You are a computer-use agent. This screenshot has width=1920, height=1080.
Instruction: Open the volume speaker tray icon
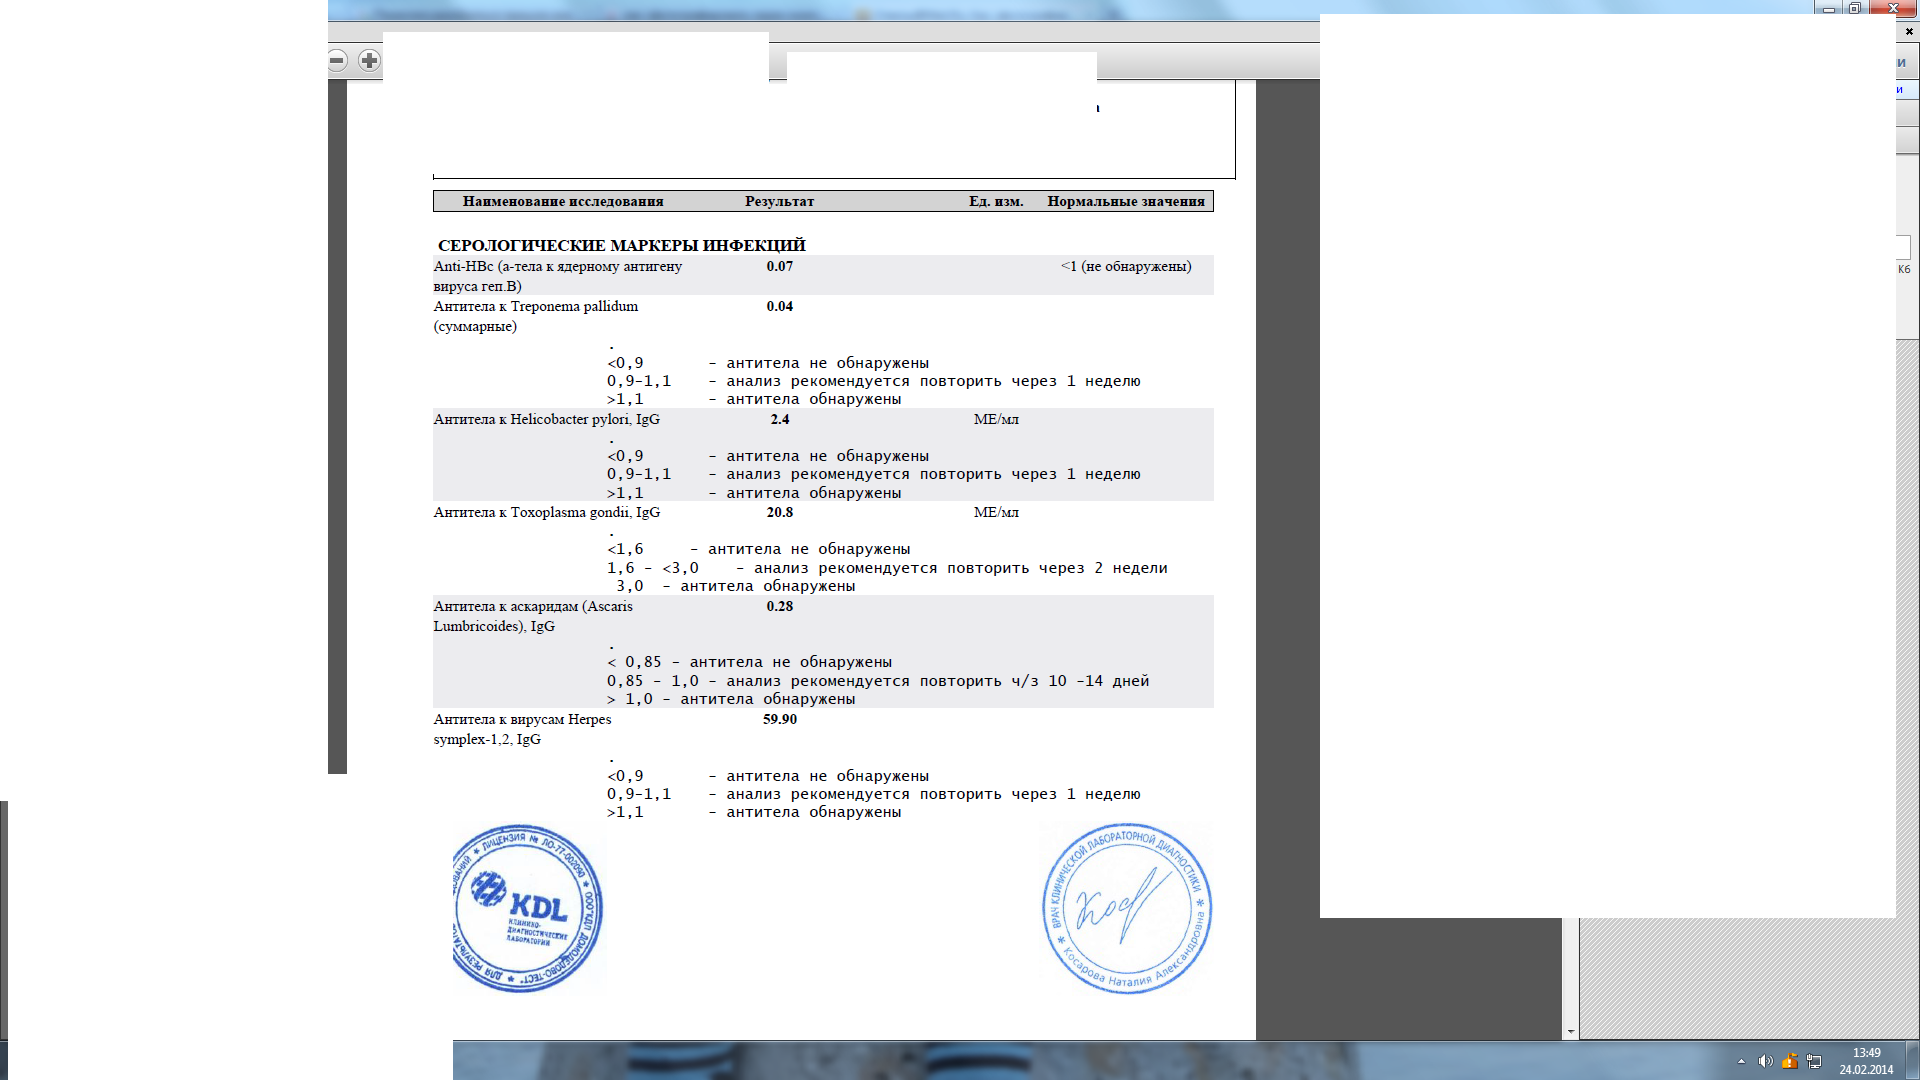[x=1765, y=1061]
